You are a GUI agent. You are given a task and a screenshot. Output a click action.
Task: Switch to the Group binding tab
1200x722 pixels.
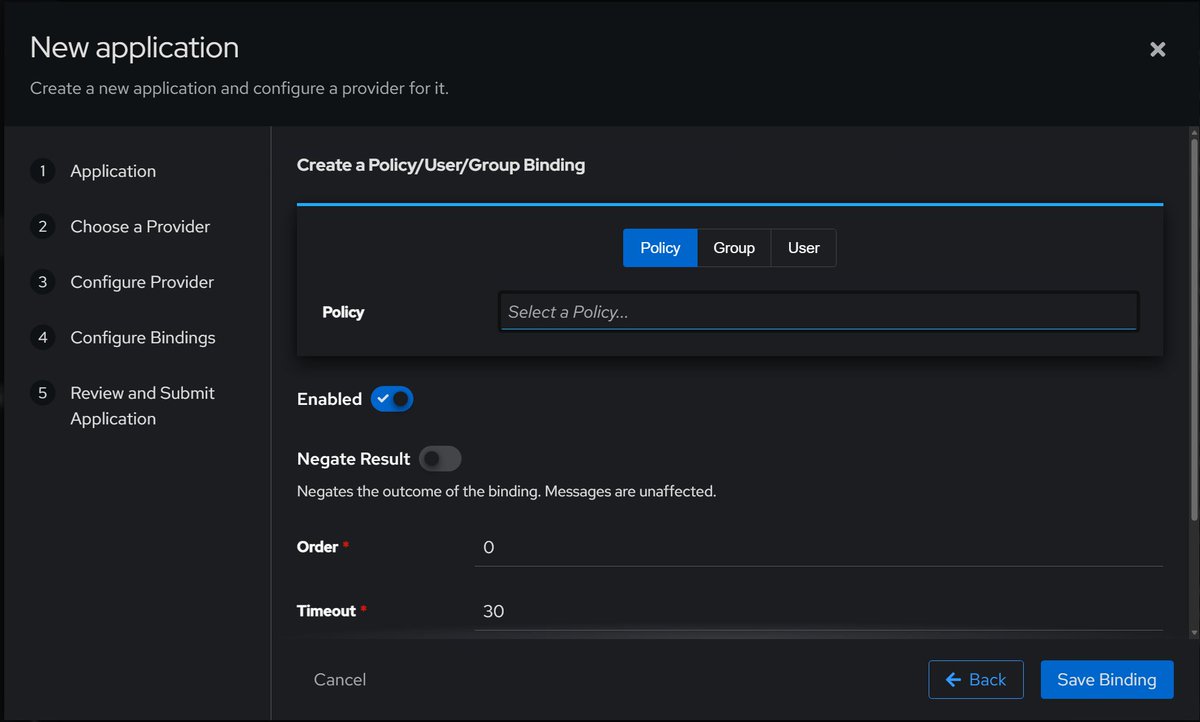pyautogui.click(x=734, y=248)
